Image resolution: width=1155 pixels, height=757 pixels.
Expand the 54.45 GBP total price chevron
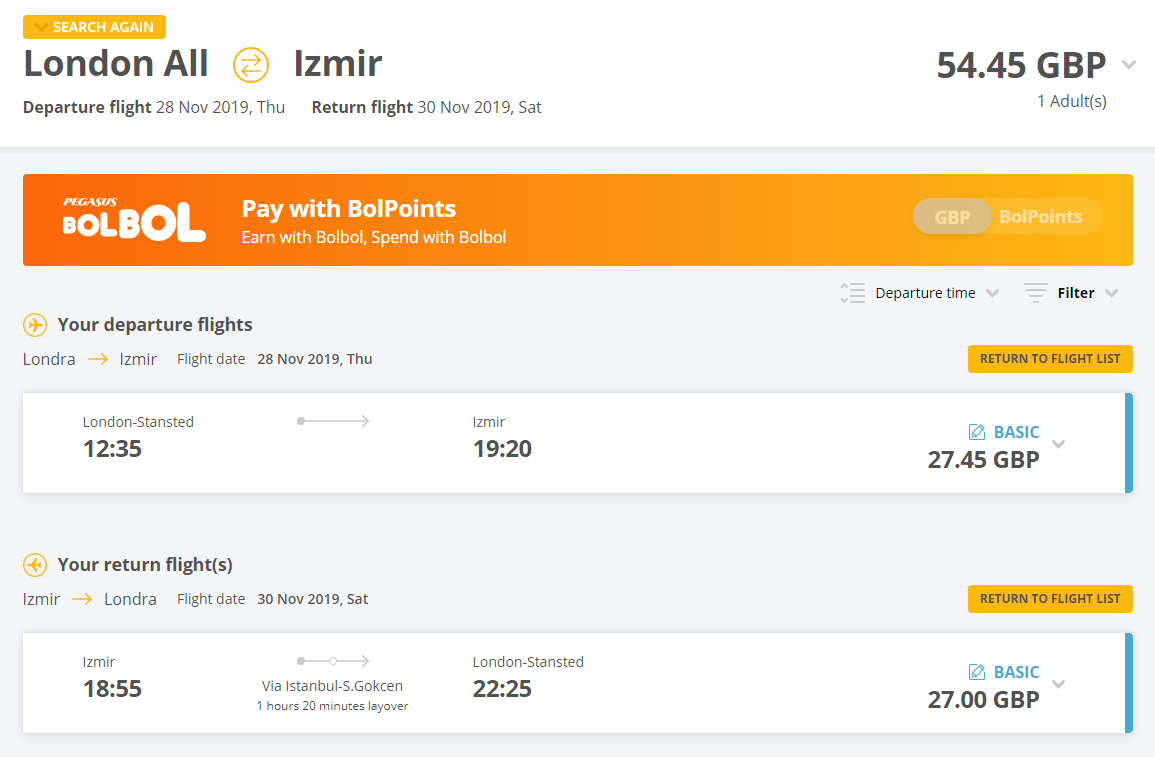[1128, 65]
